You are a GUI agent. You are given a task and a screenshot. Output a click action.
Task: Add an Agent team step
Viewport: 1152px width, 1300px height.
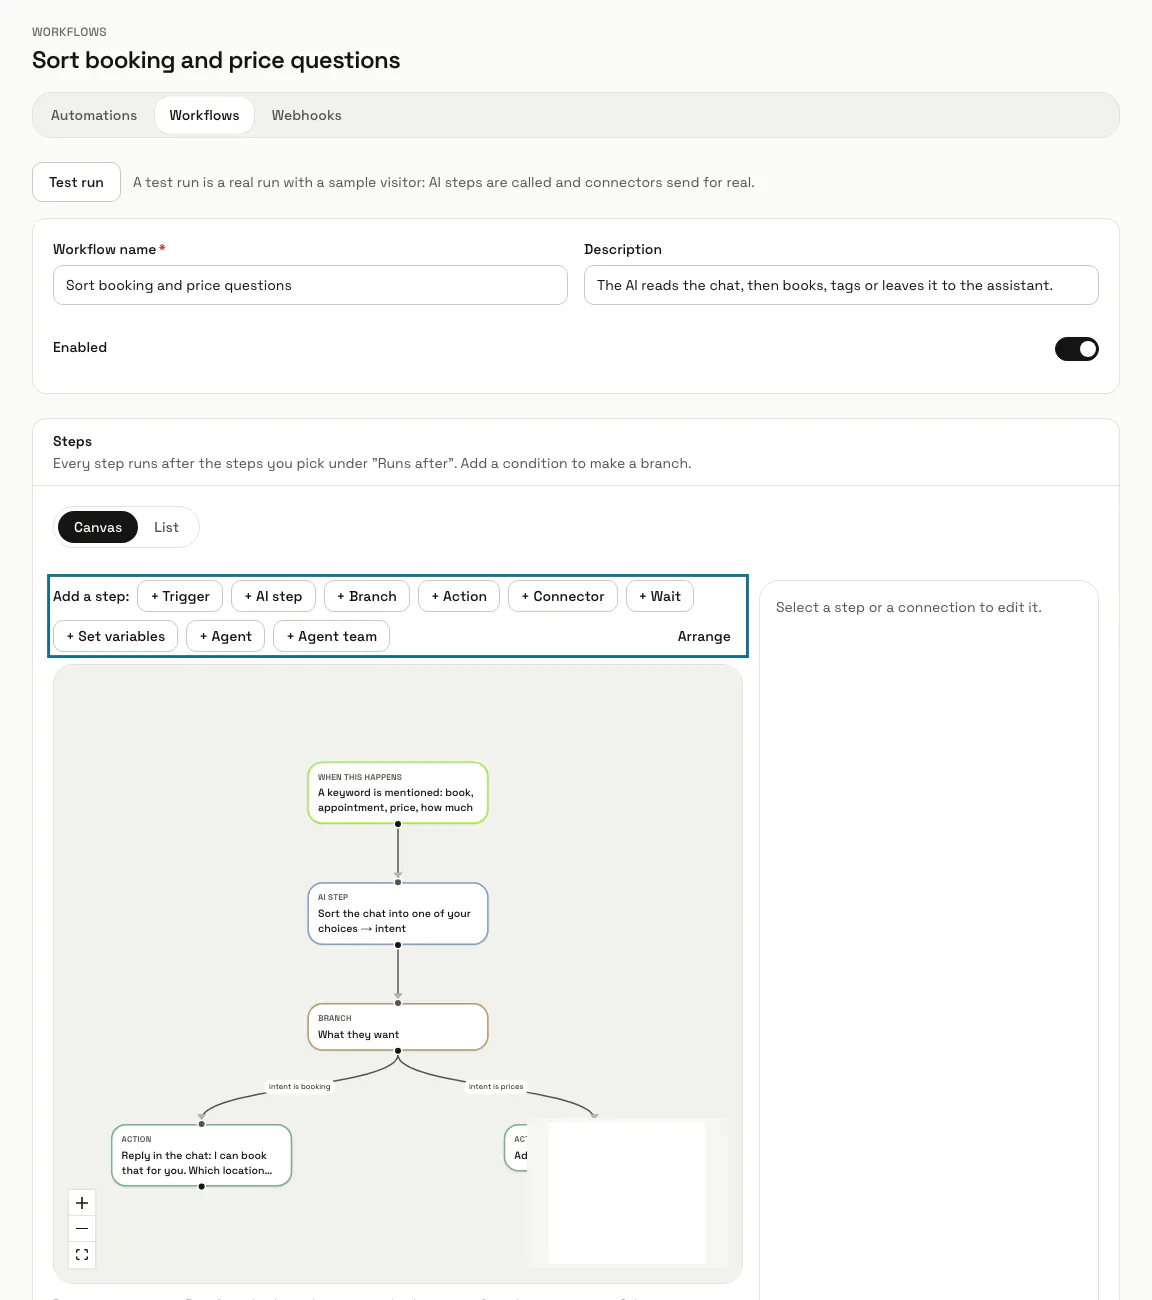tap(332, 636)
